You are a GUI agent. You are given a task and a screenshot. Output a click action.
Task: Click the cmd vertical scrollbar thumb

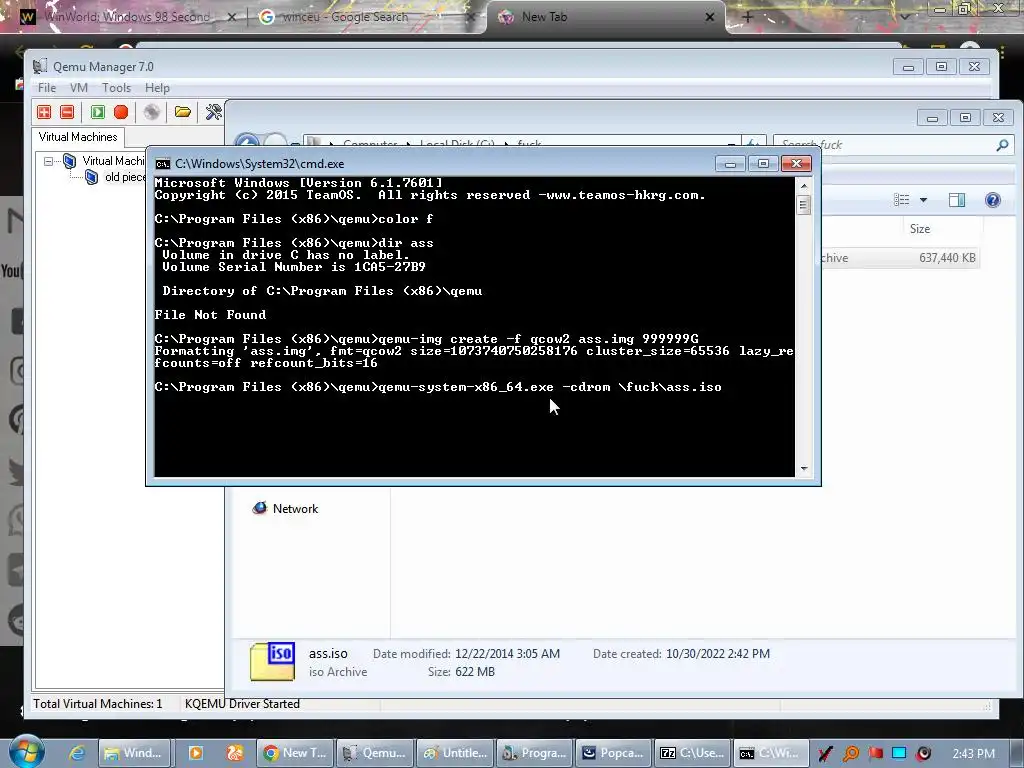point(804,205)
